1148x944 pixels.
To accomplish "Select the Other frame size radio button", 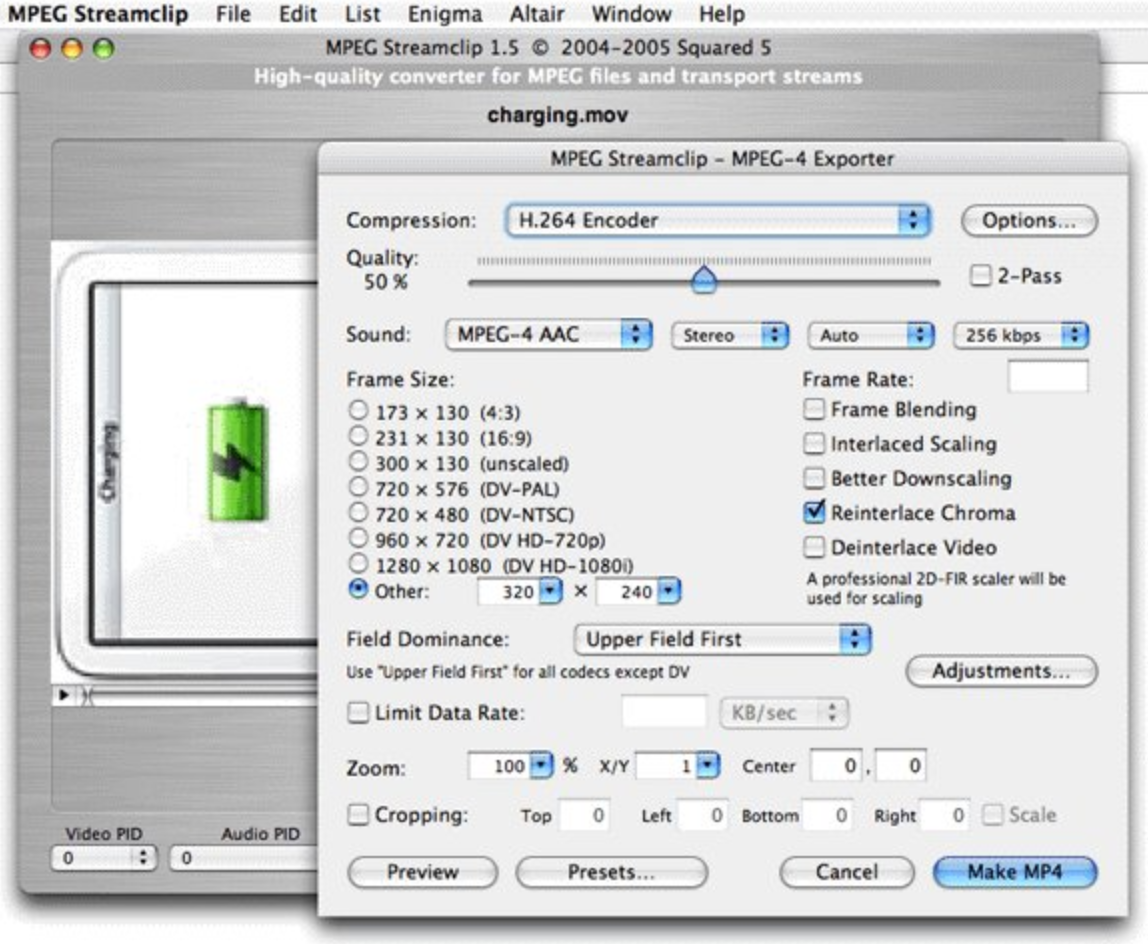I will click(358, 589).
